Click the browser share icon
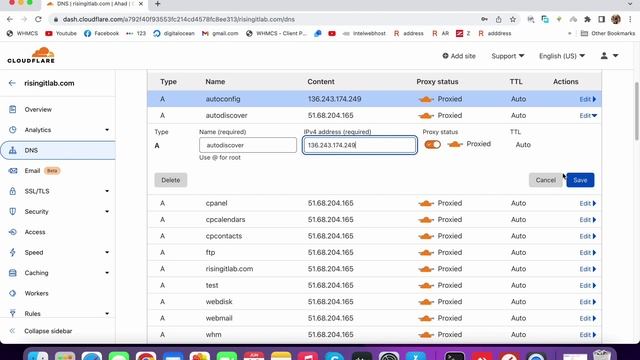The width and height of the screenshot is (640, 360). click(498, 19)
